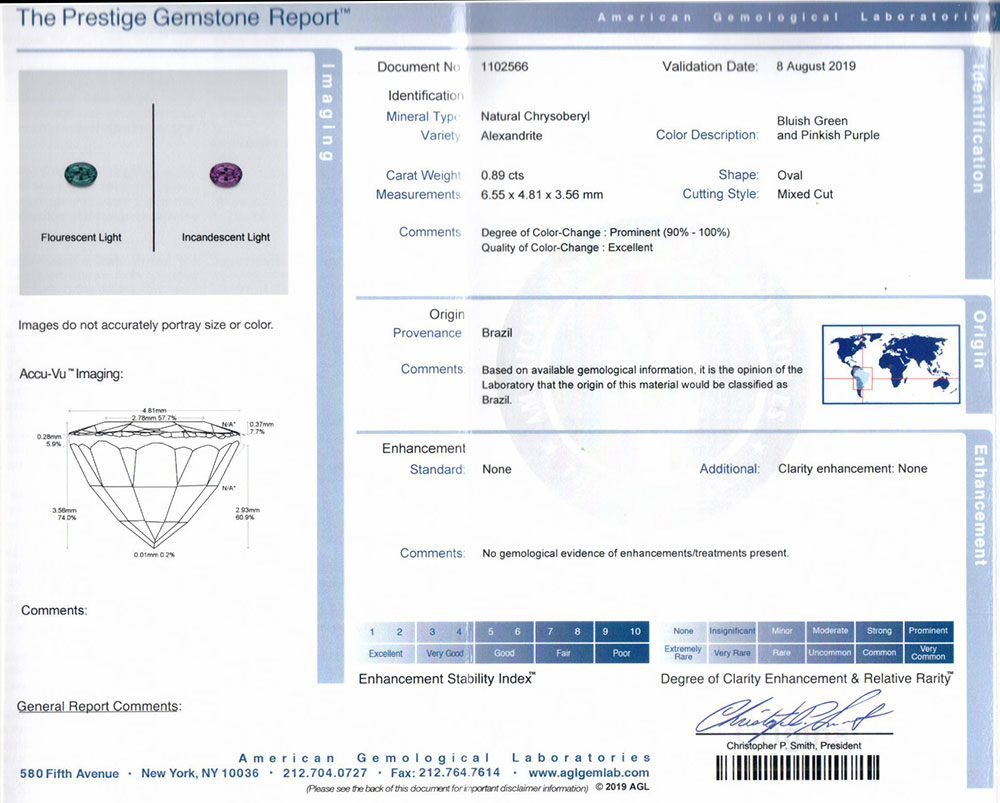Click the phone number 212.704.0727
This screenshot has width=1000, height=803.
click(x=325, y=773)
